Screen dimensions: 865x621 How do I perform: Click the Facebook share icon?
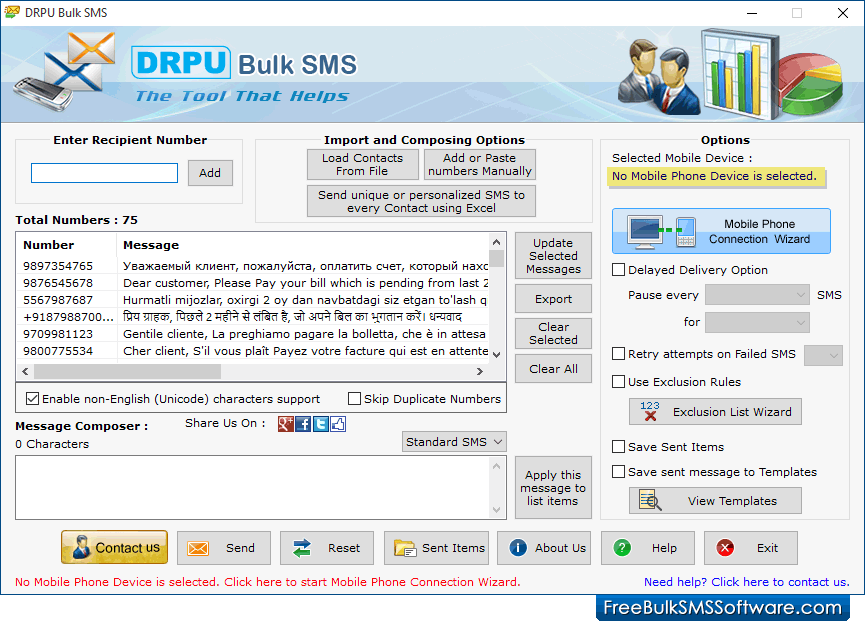tap(303, 424)
